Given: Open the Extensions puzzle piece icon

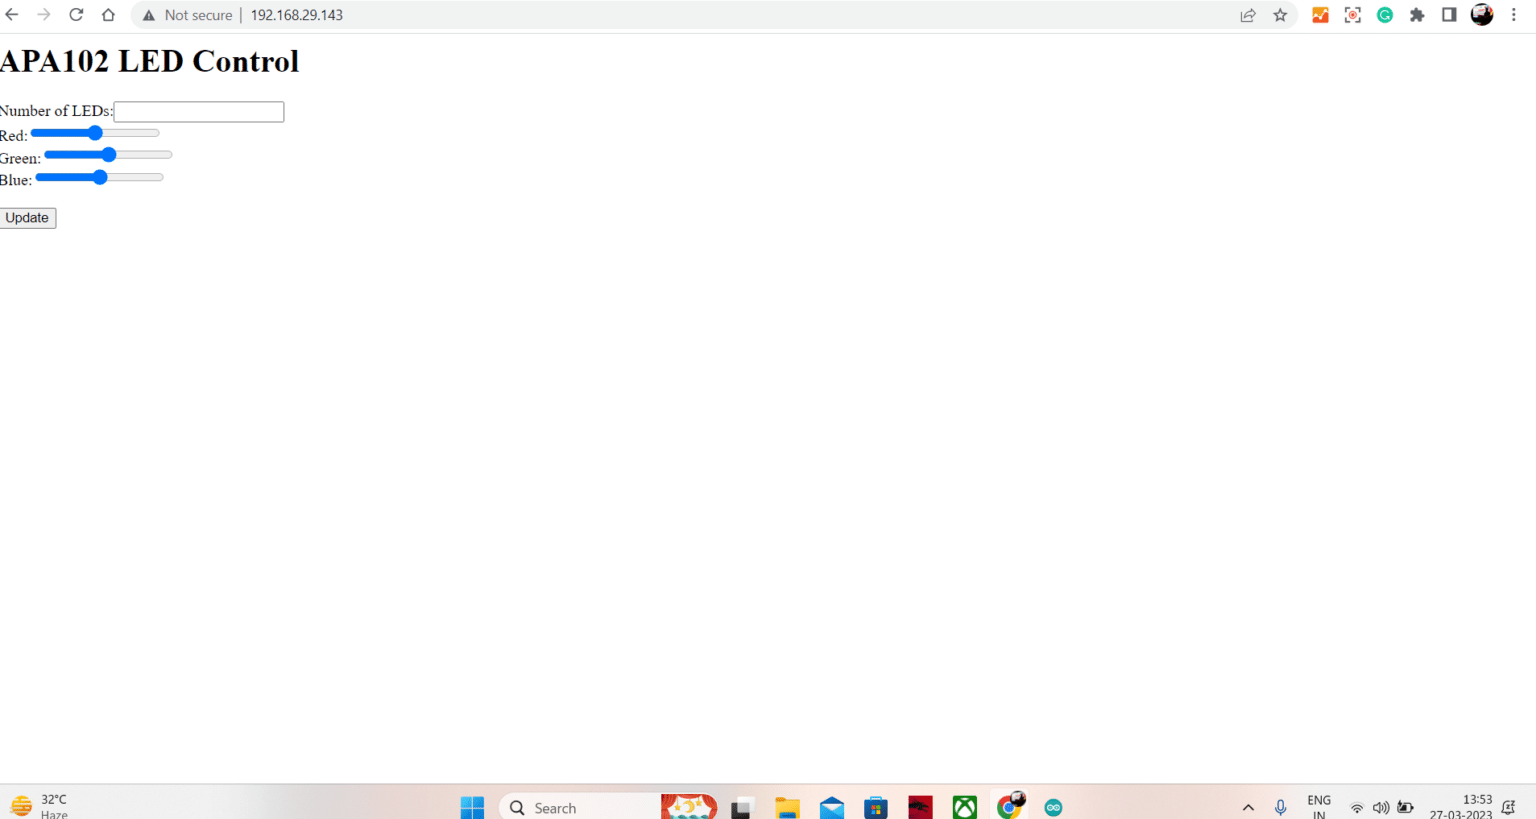Looking at the screenshot, I should [x=1417, y=15].
